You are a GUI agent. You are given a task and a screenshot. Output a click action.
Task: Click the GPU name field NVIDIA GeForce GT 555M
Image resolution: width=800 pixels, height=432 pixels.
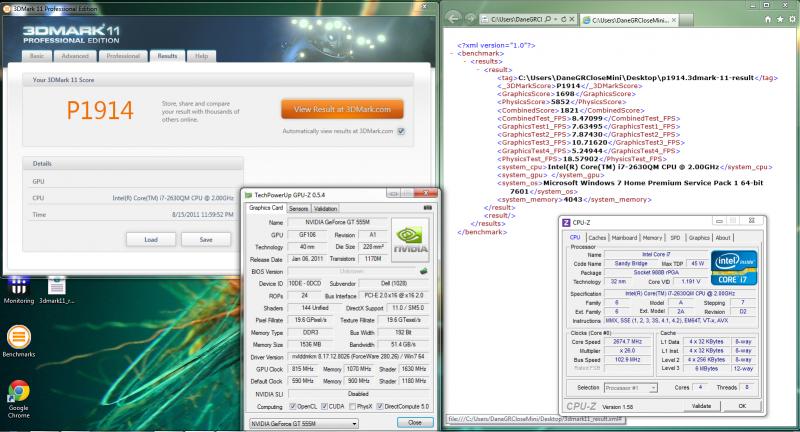(x=337, y=222)
